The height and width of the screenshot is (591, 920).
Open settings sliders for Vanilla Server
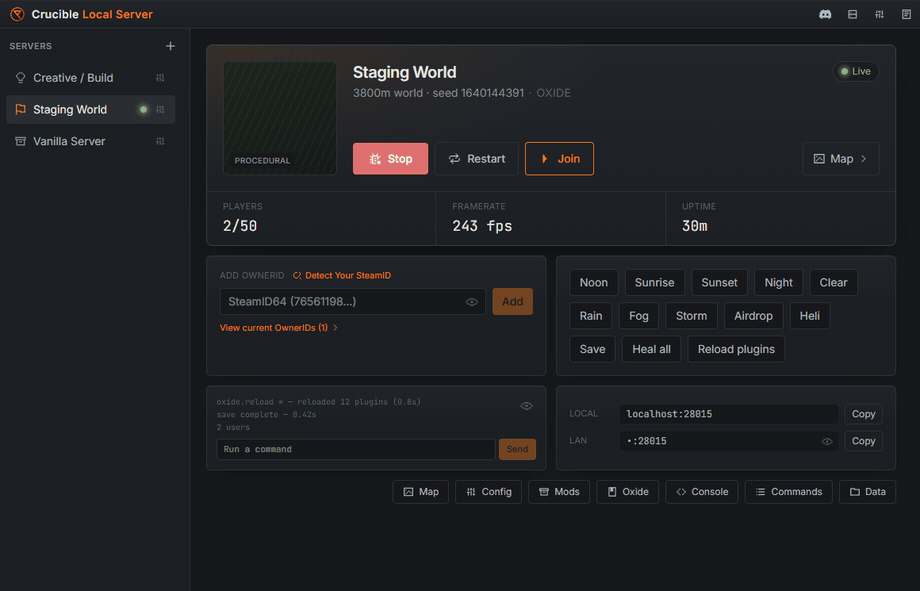pos(160,141)
